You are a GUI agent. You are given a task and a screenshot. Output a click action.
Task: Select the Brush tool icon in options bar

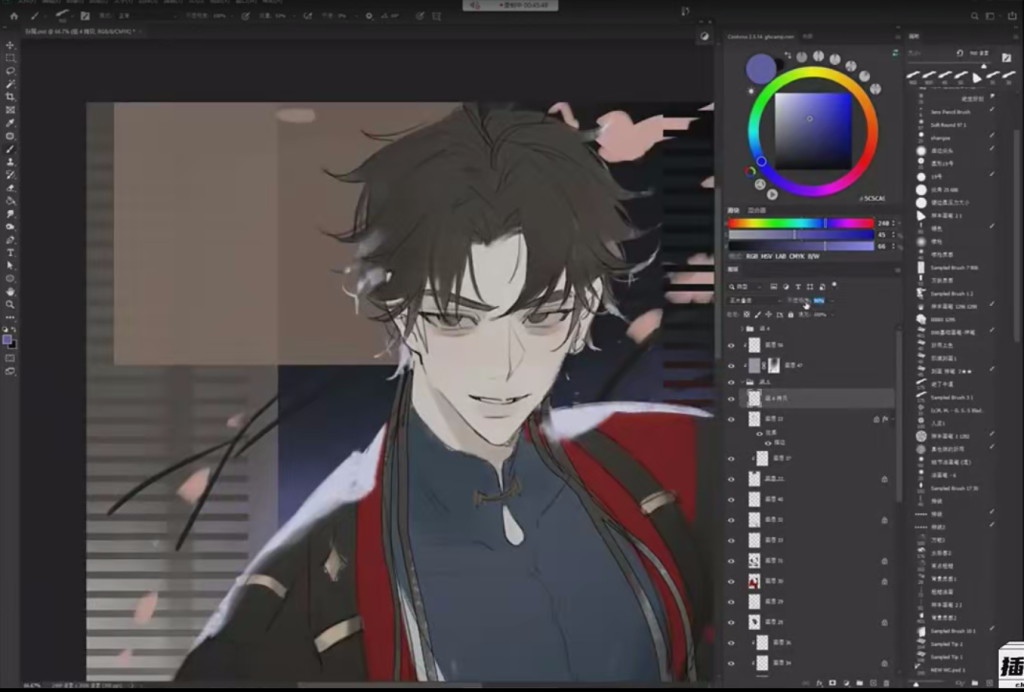pos(35,14)
